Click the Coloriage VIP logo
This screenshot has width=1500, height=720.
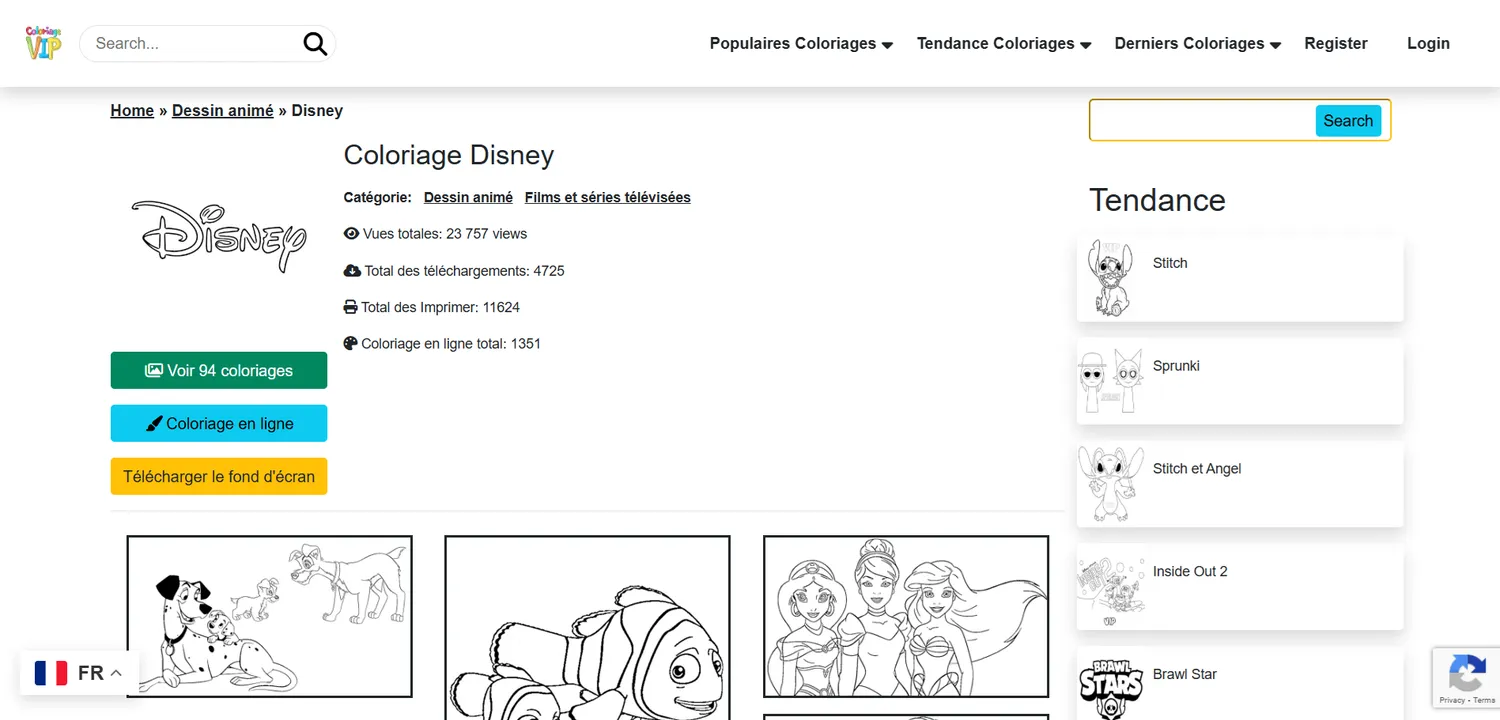click(x=43, y=43)
